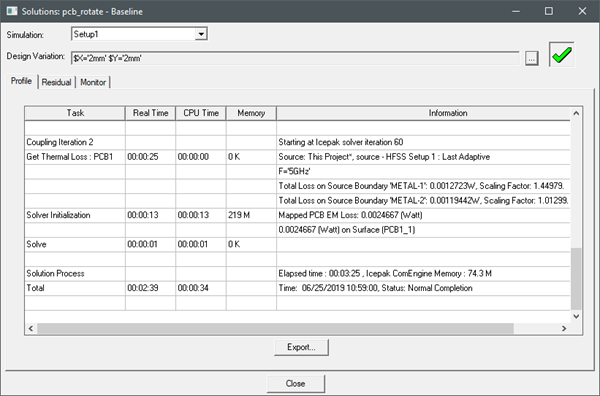Close the Solutions window with X
Viewport: 600px width, 396px height.
[582, 11]
